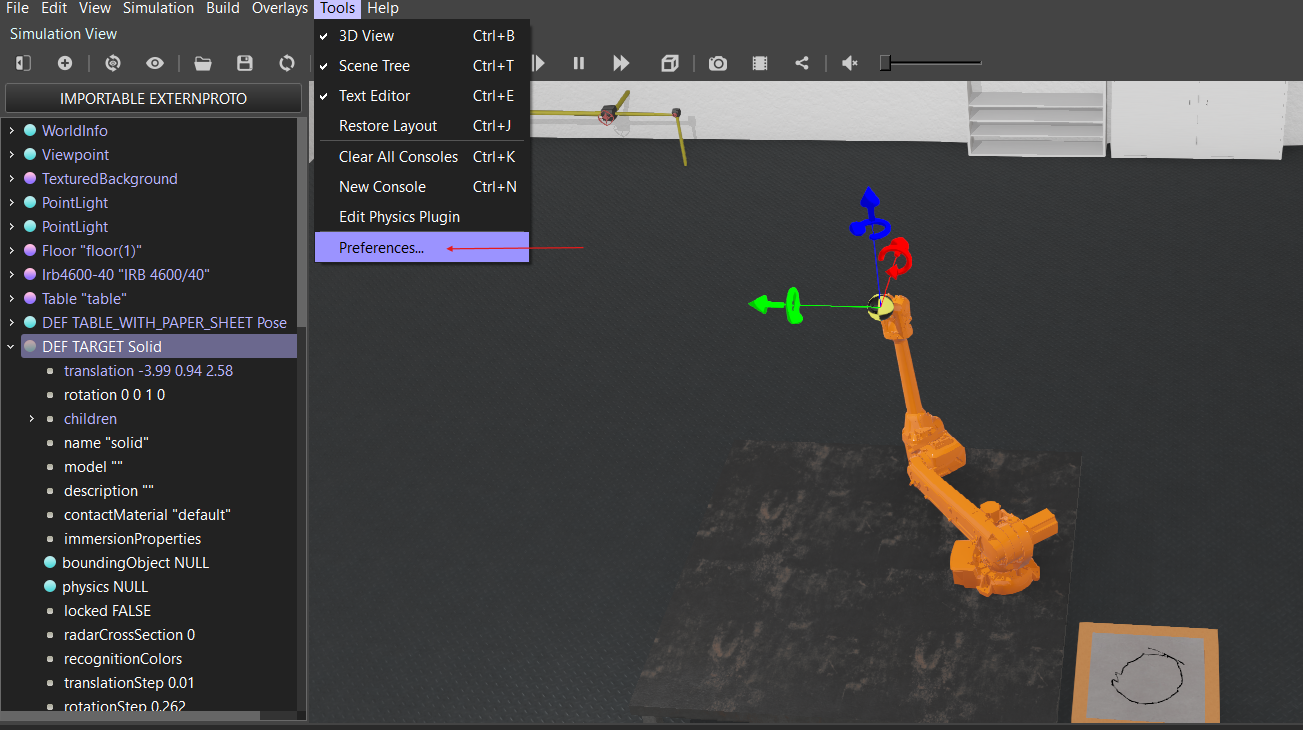
Task: Toggle the rendering cube icon
Action: pos(670,63)
